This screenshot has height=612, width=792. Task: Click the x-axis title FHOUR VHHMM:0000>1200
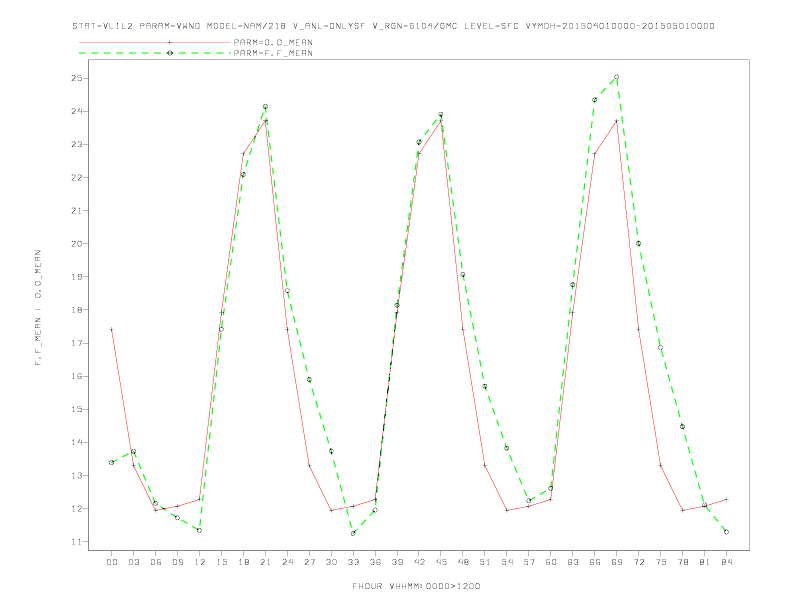pos(416,586)
